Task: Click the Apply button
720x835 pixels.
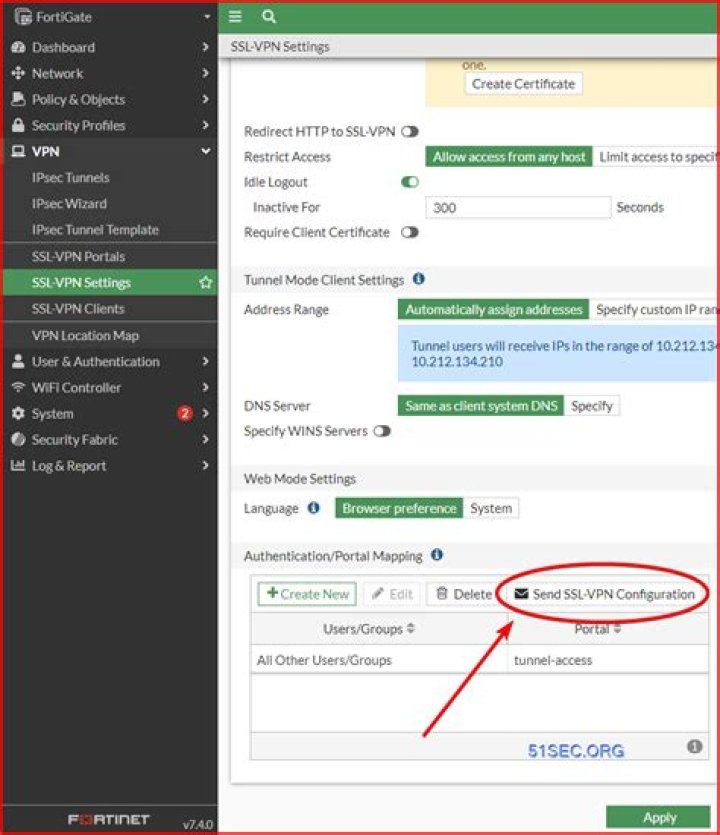Action: click(x=659, y=817)
